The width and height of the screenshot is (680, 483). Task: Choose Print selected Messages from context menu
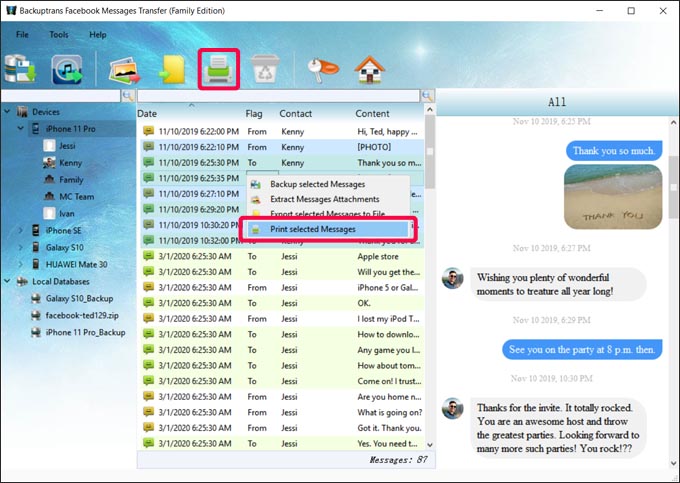click(328, 229)
